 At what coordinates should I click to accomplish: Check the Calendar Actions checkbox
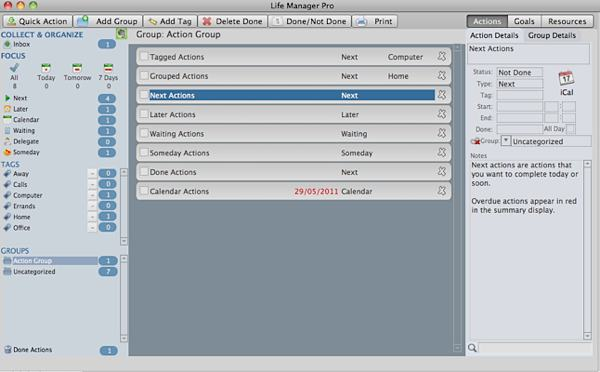pyautogui.click(x=144, y=191)
